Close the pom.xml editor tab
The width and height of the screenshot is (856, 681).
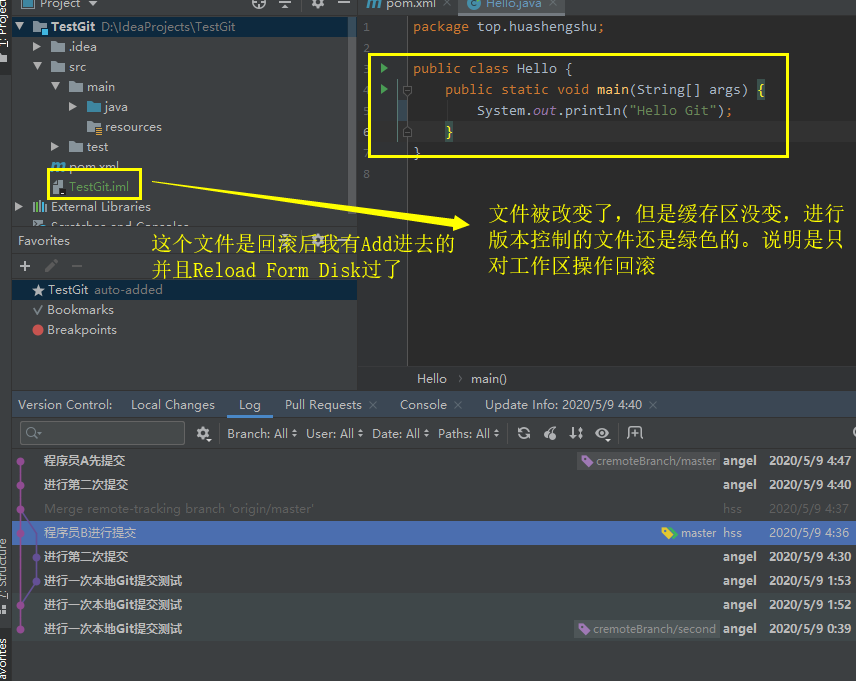coord(447,3)
